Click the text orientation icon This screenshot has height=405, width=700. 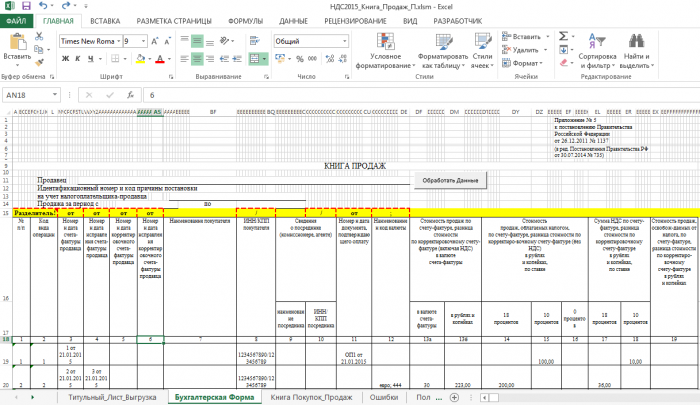[225, 41]
